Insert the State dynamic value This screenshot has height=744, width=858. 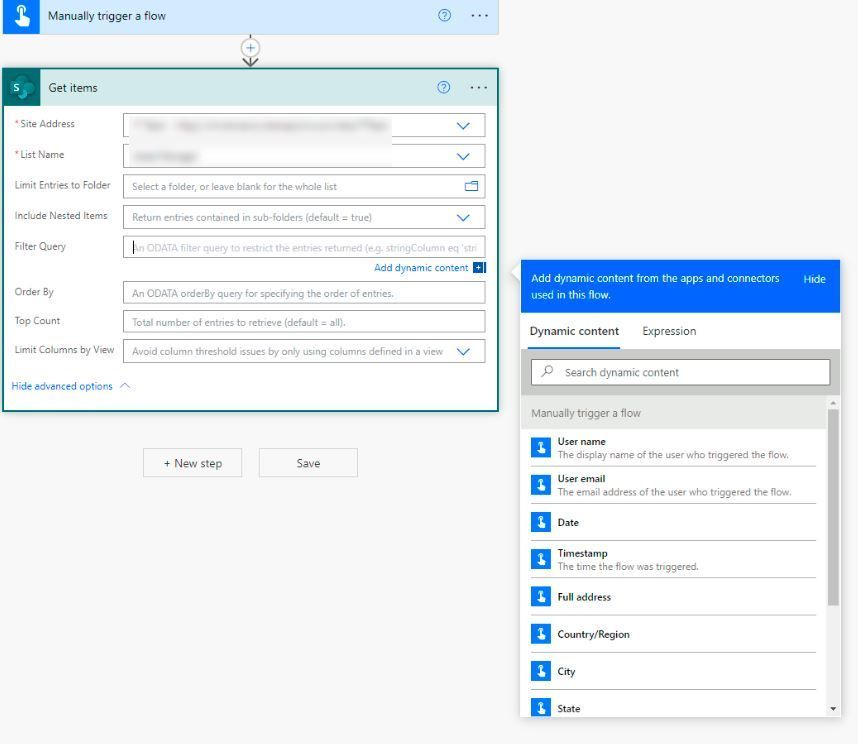coord(673,706)
